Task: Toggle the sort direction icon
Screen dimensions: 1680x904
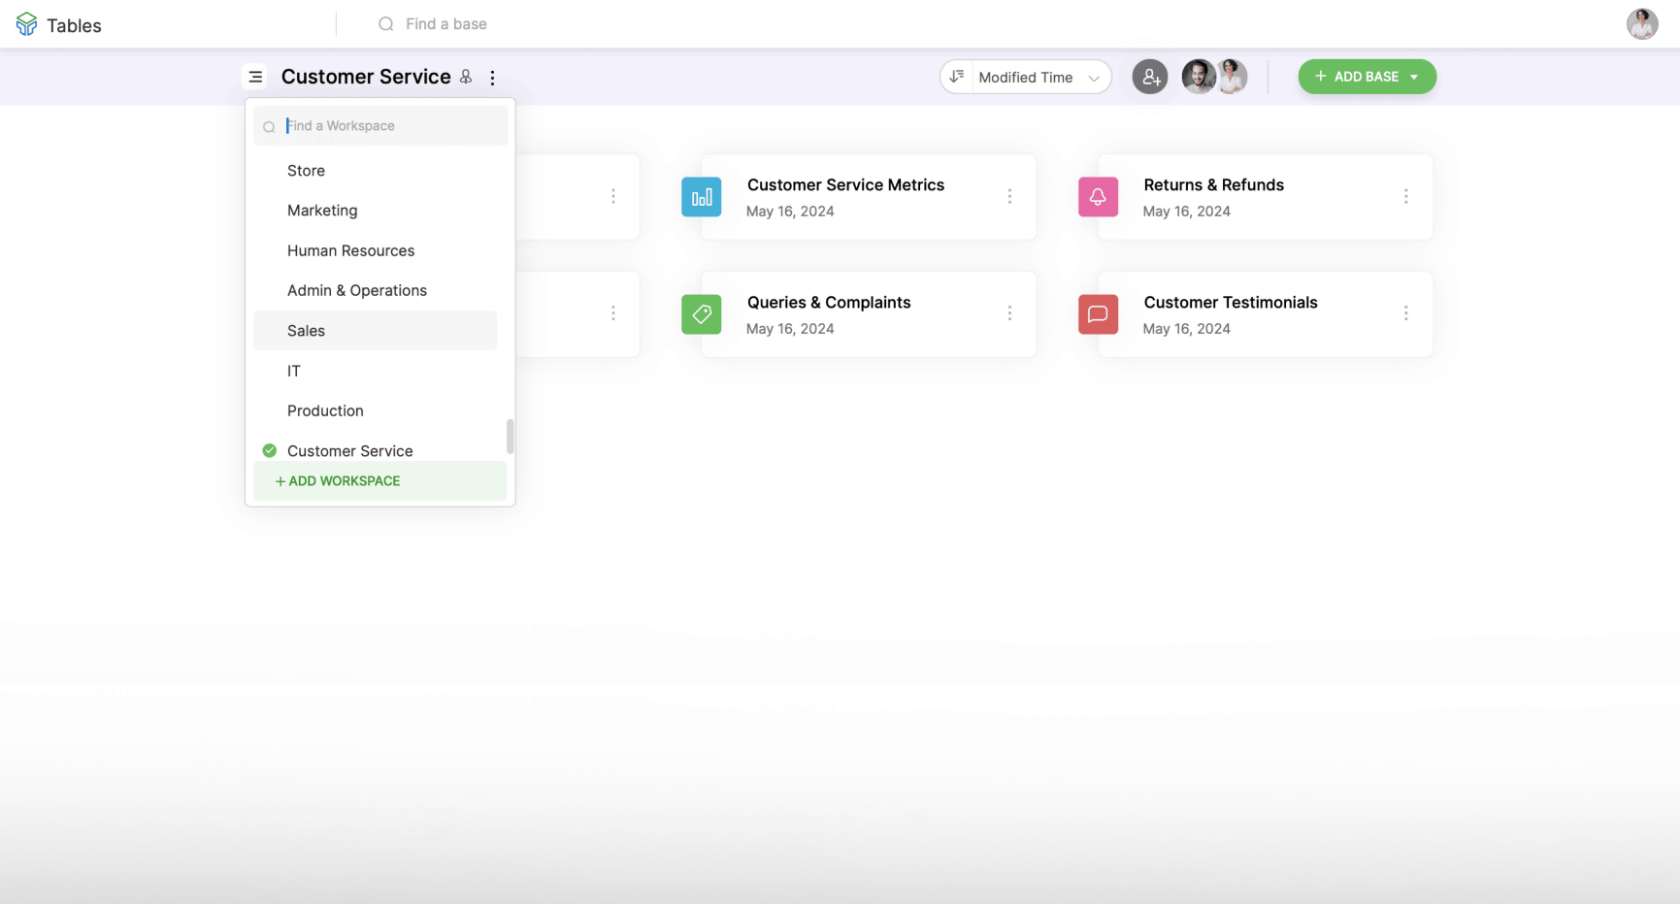Action: click(957, 77)
